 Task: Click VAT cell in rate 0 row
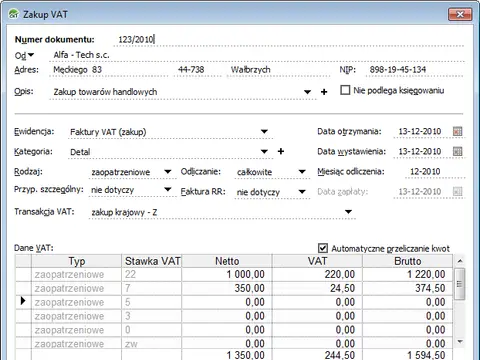[317, 330]
